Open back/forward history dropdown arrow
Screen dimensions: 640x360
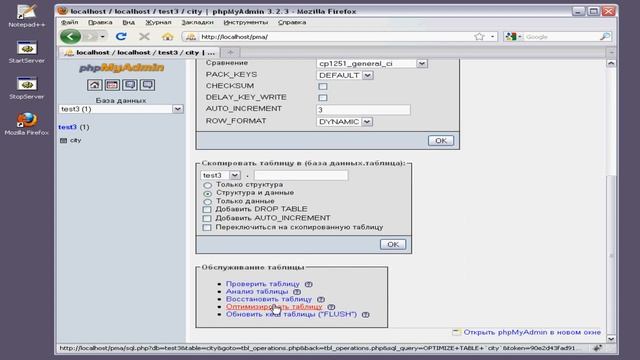(x=102, y=37)
